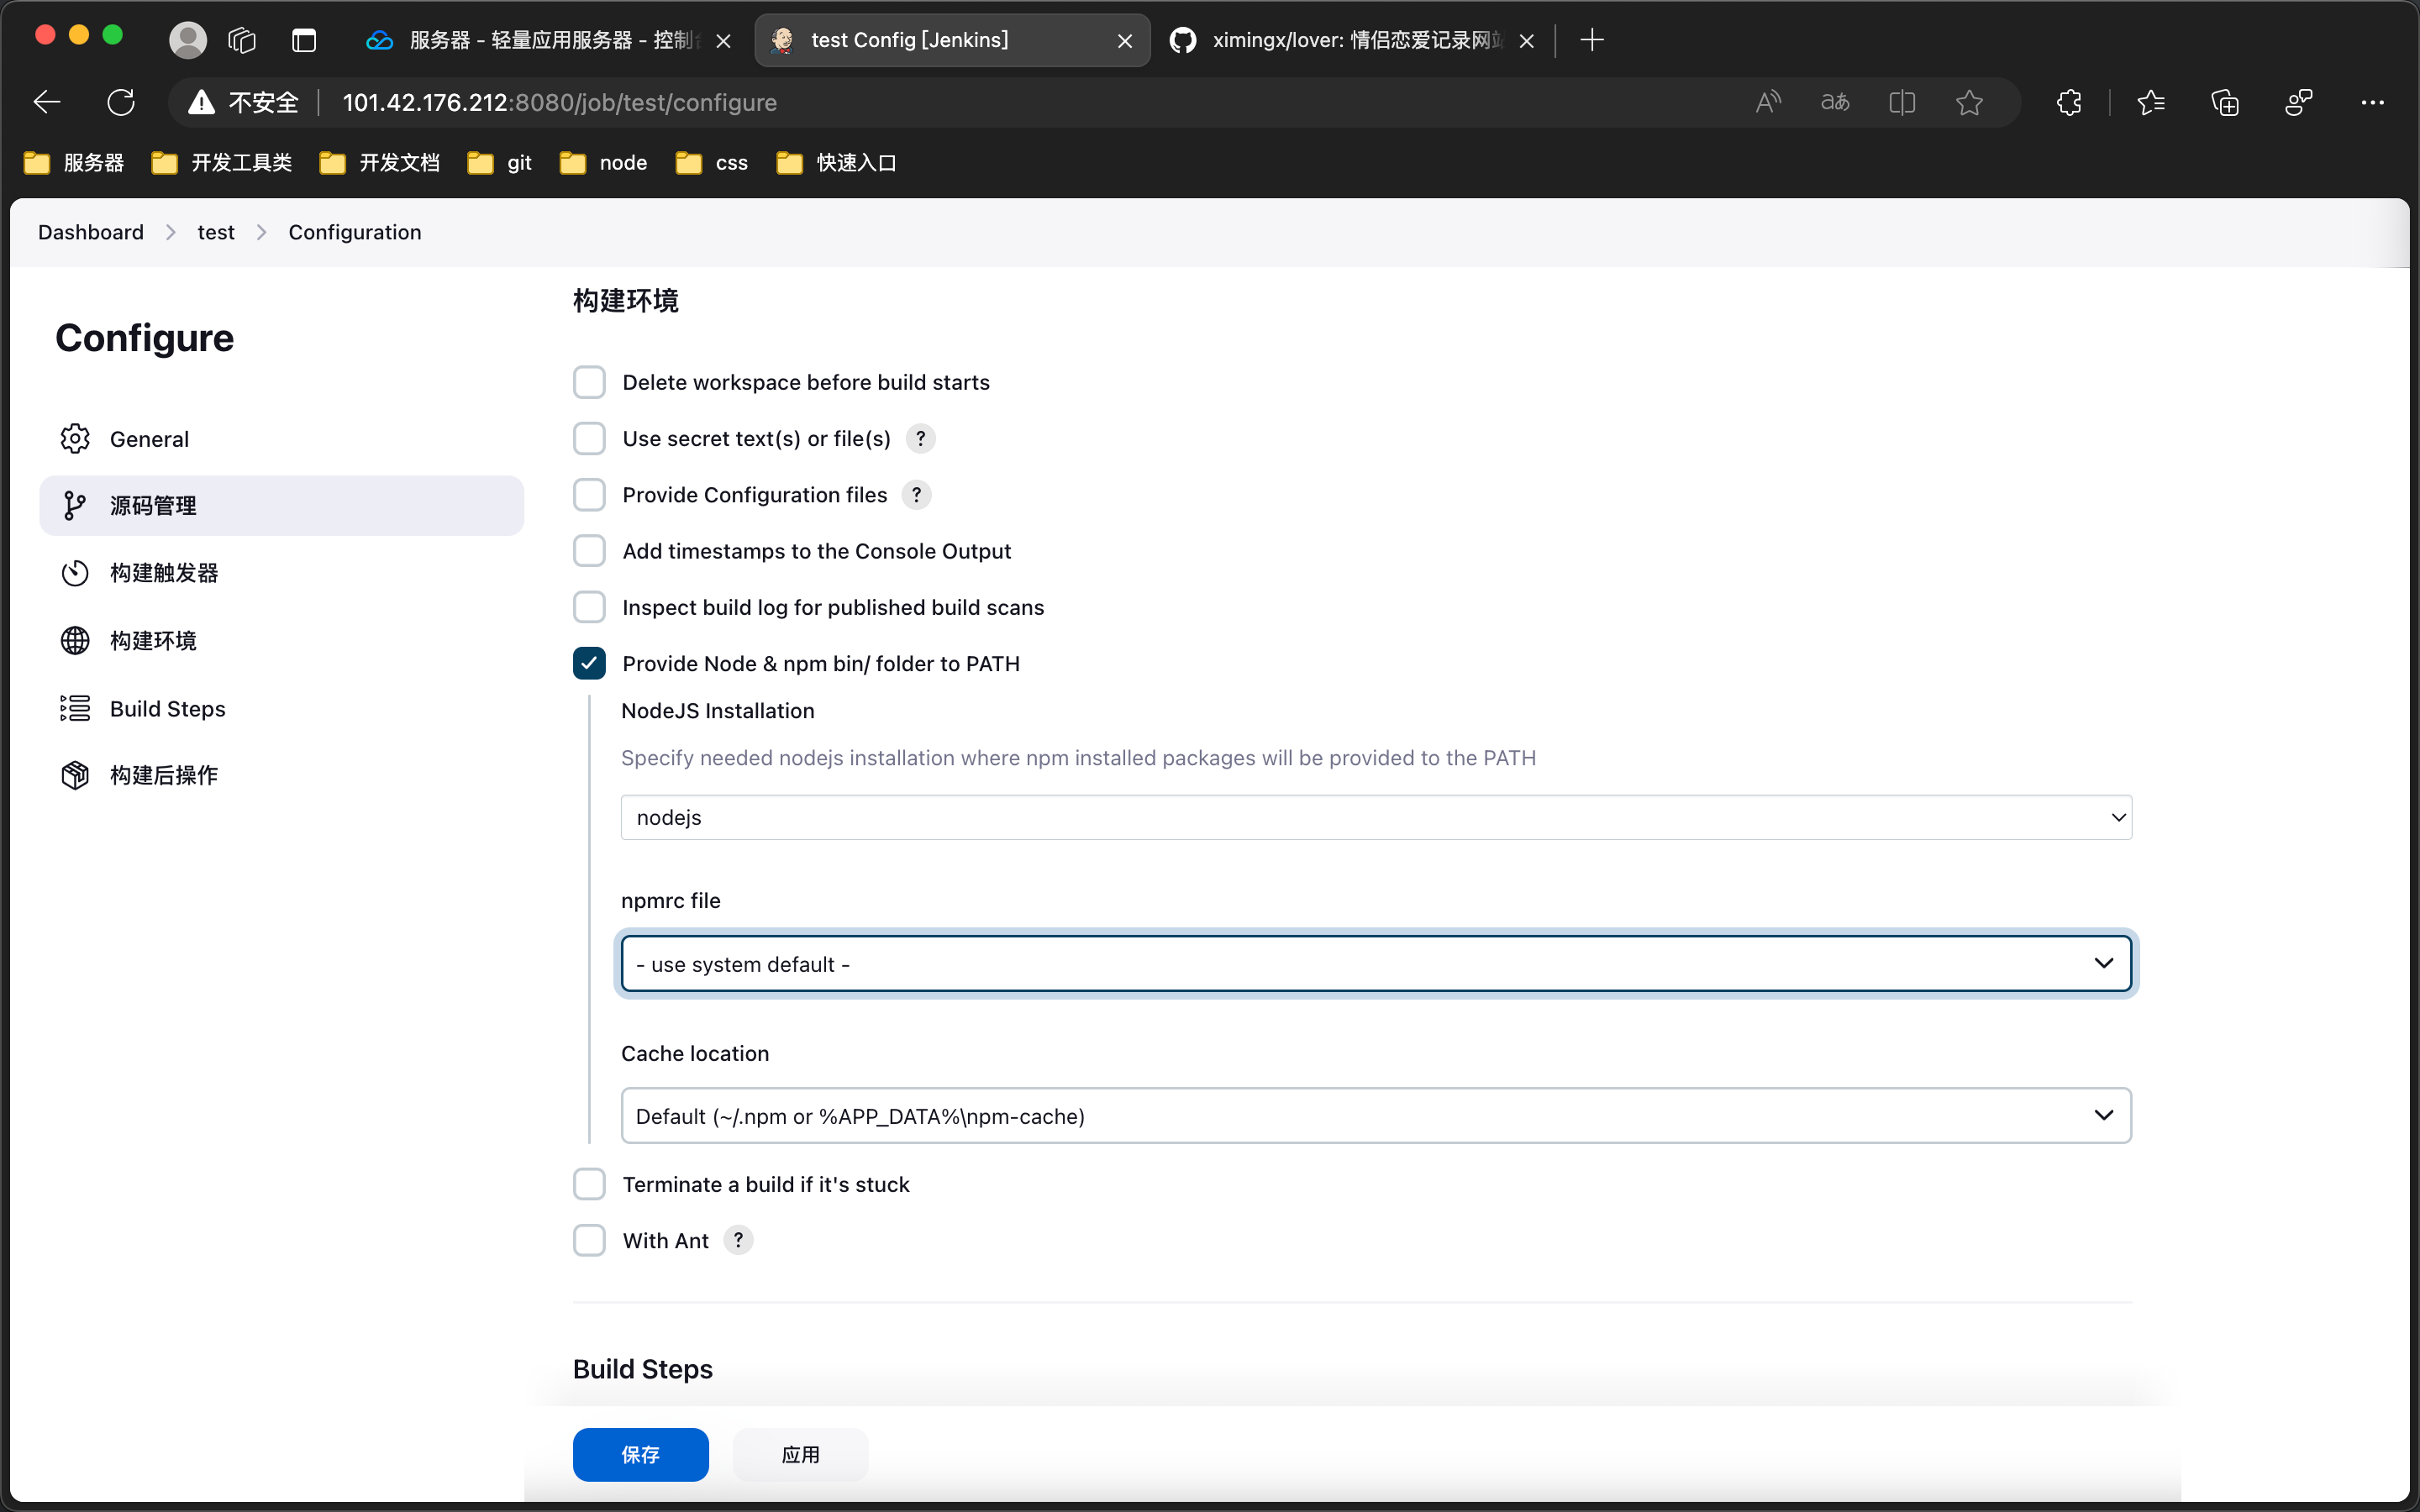Open the NodeJS Installation dropdown showing nodejs
Screen dimensions: 2420x1512
pos(1375,818)
